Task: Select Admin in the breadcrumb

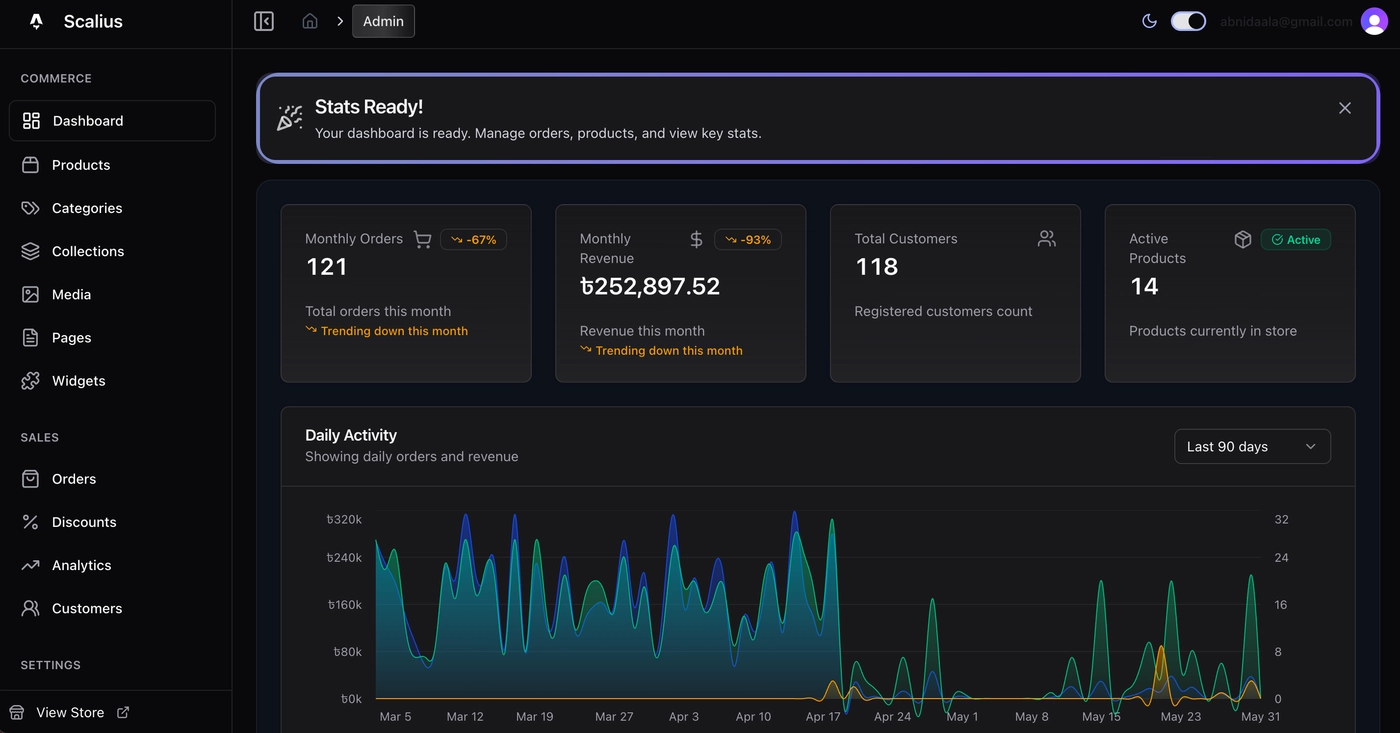Action: [383, 20]
